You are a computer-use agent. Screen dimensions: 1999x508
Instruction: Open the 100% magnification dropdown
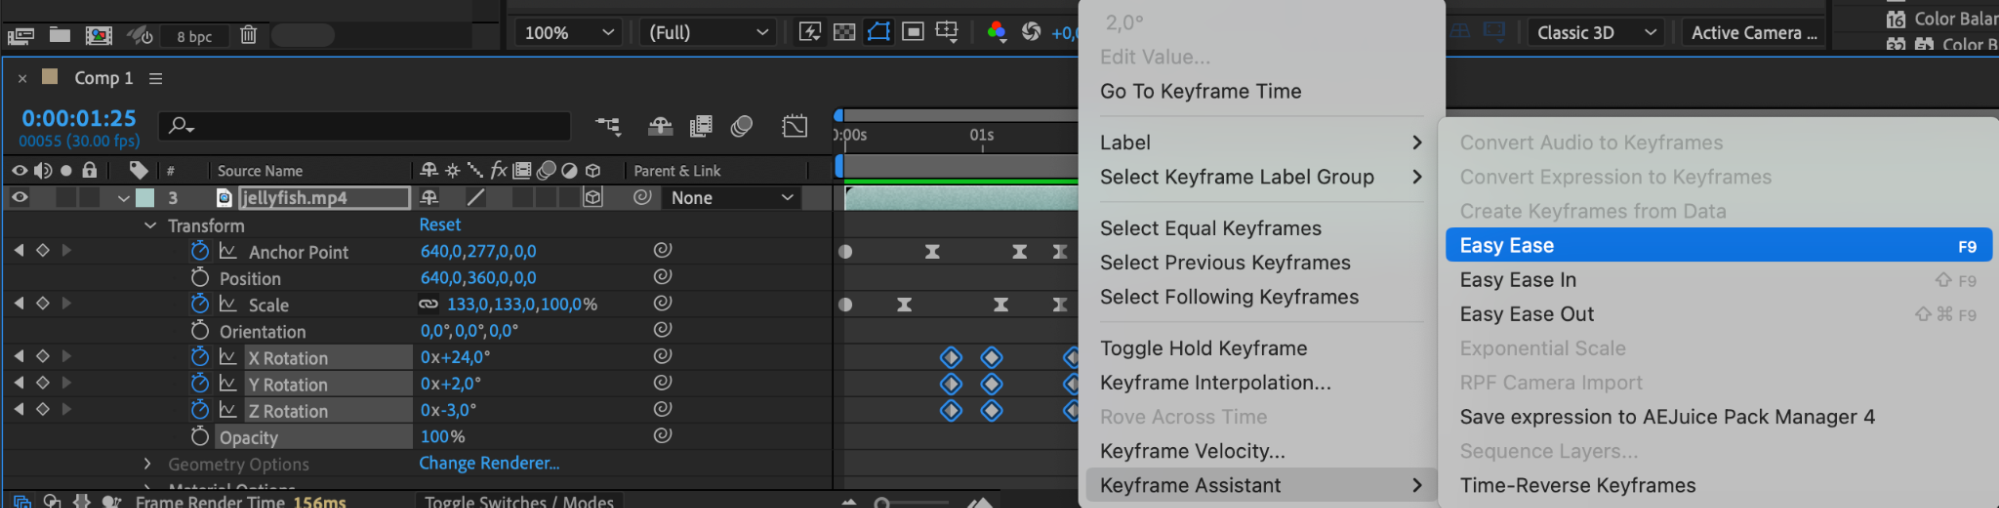tap(568, 33)
